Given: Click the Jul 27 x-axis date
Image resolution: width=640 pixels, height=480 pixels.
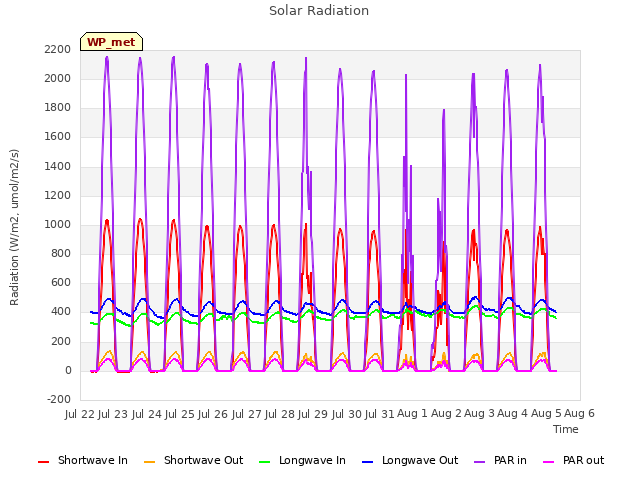Looking at the screenshot, I should 247,414.
